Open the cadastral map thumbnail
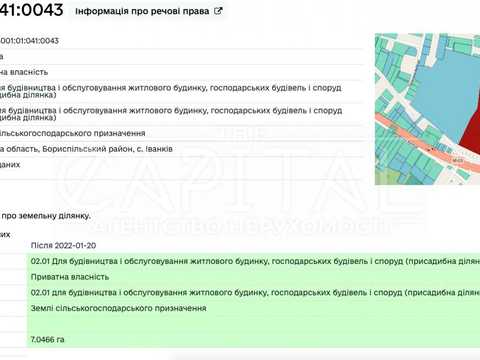 (x=427, y=109)
